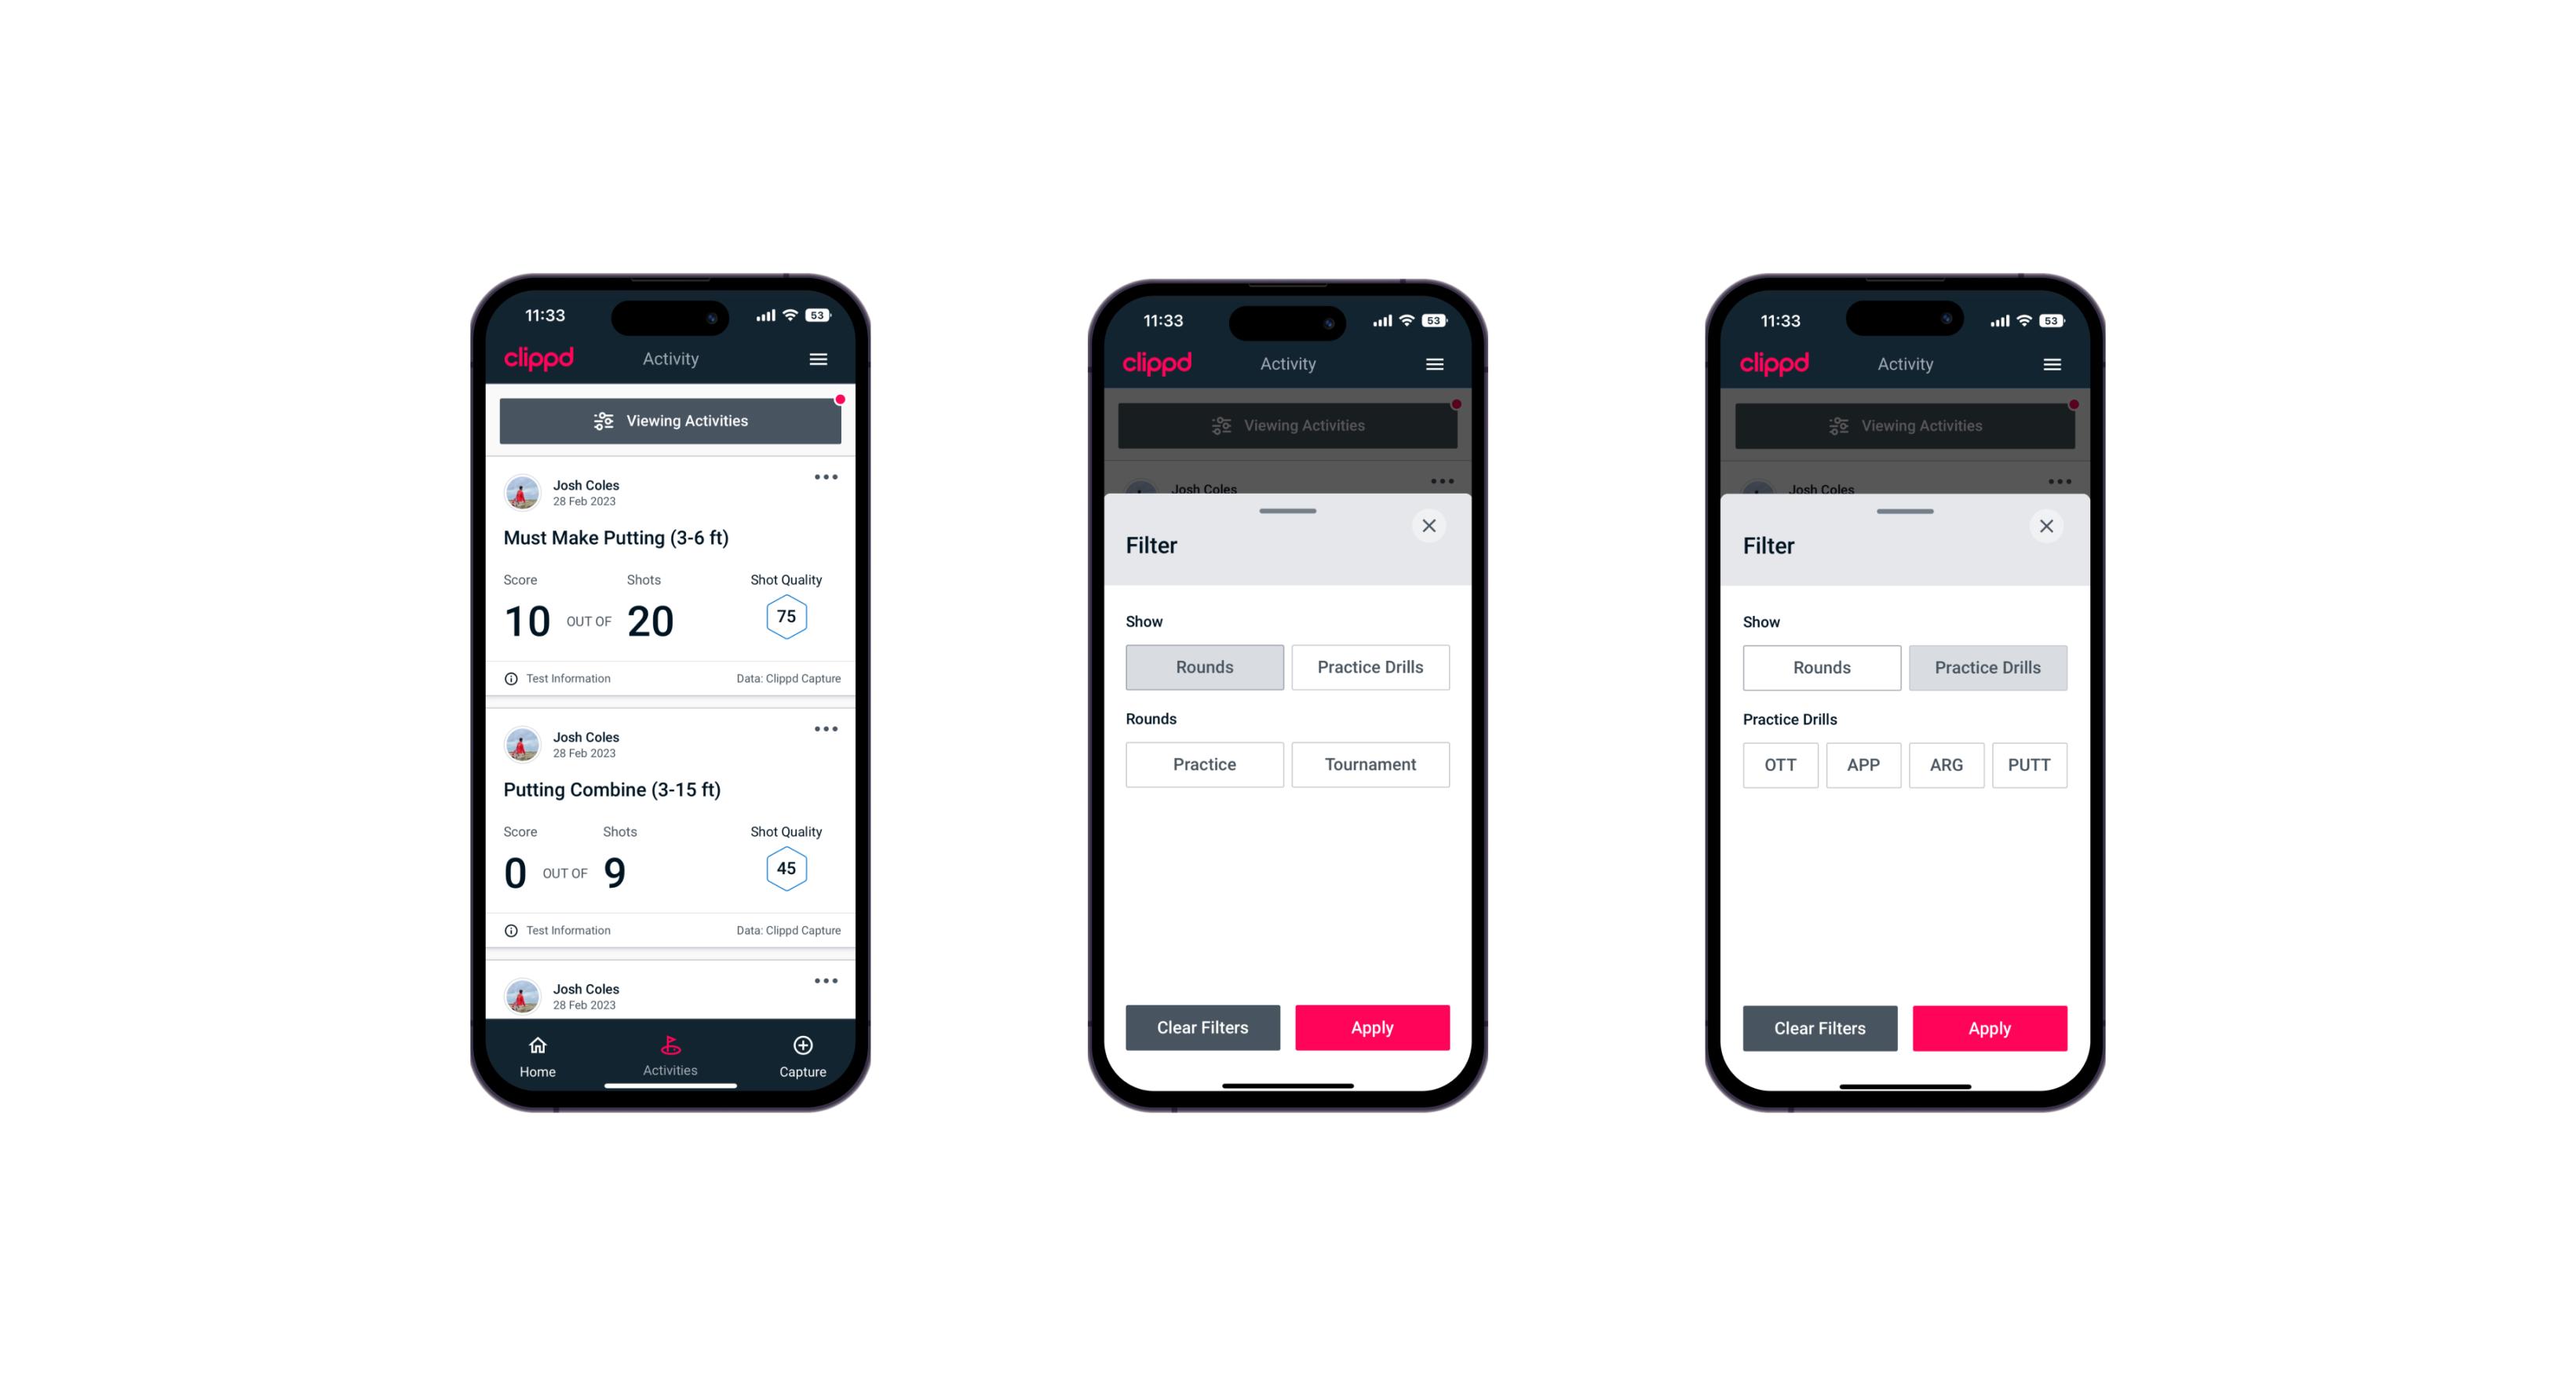Apply the selected filters

(1989, 1027)
